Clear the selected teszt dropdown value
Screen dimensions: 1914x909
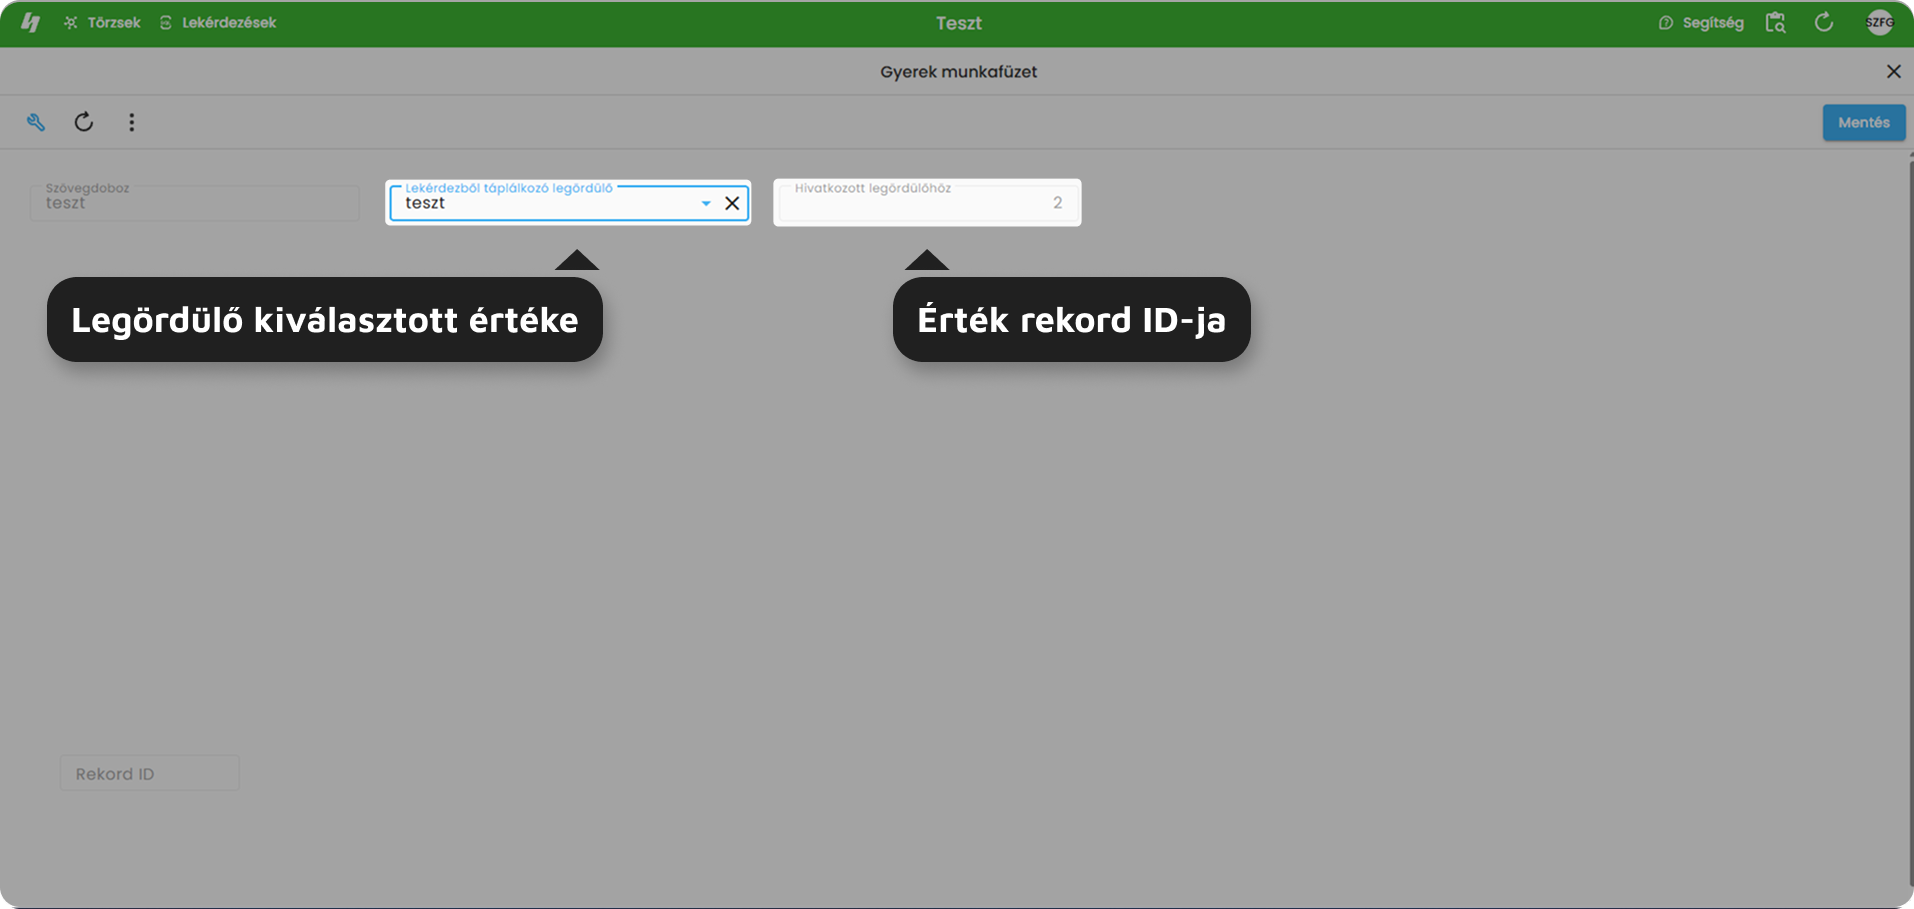(732, 203)
